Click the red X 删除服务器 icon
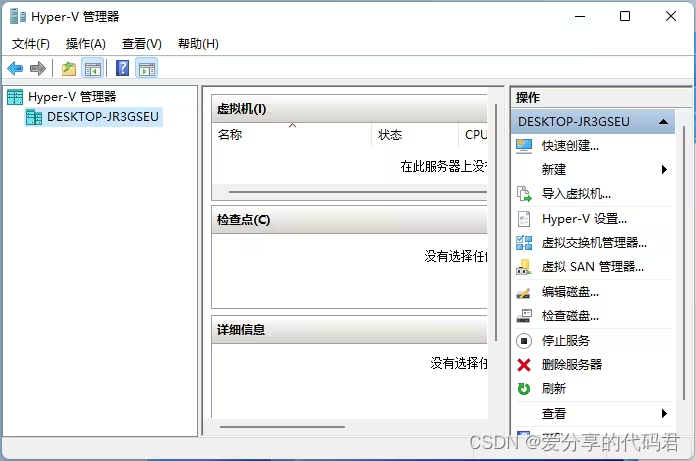Viewport: 696px width, 461px height. pos(524,365)
